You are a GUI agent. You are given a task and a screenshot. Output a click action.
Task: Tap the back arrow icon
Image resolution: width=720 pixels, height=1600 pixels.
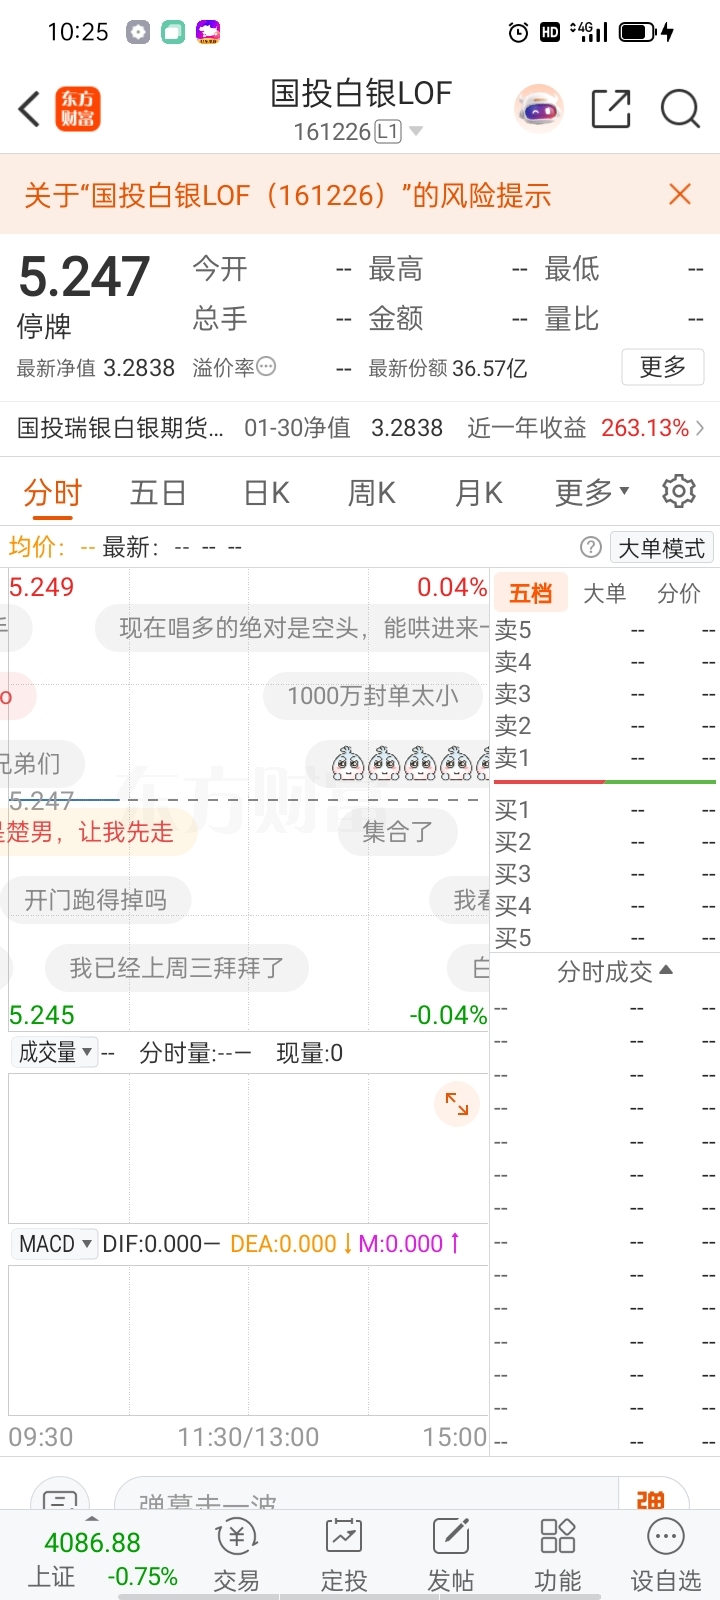point(29,109)
